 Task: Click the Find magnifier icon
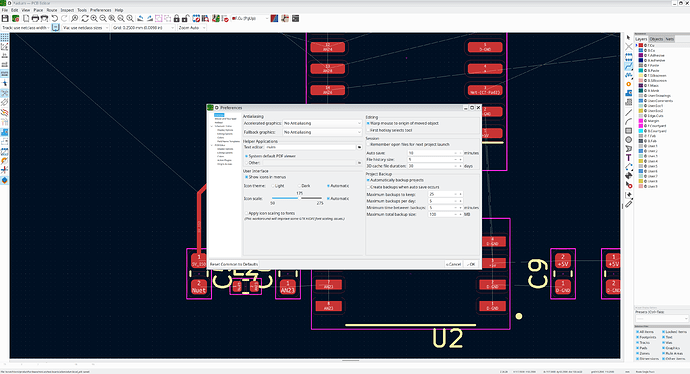74,18
